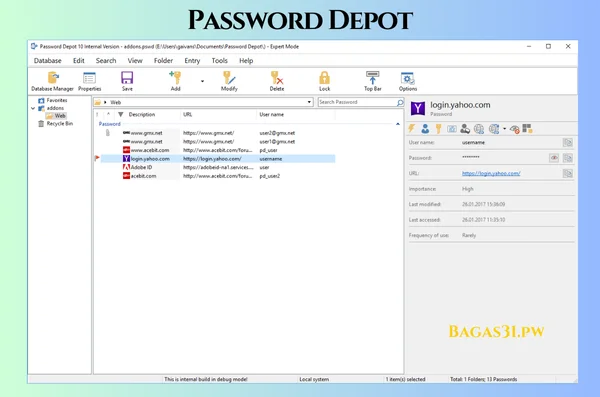The image size is (600, 397).
Task: Click the gray user-with-bubble icon
Action: tap(465, 129)
